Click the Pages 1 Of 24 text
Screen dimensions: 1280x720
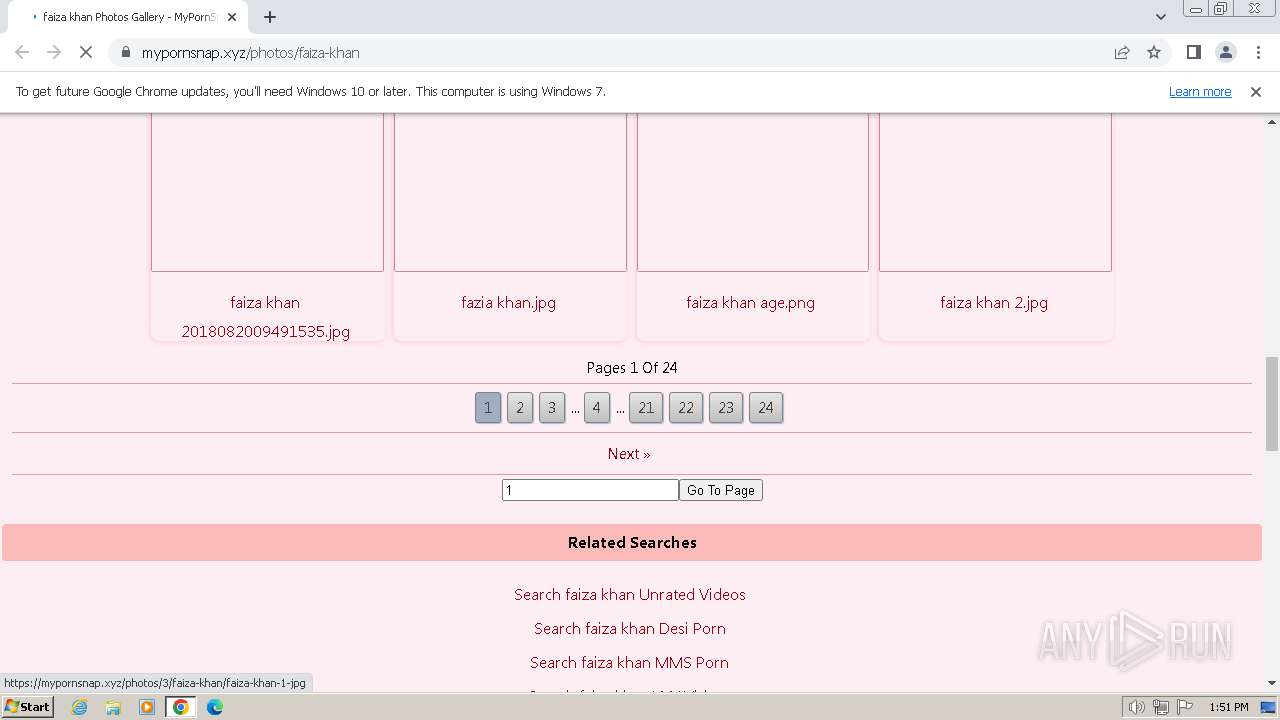(x=632, y=368)
